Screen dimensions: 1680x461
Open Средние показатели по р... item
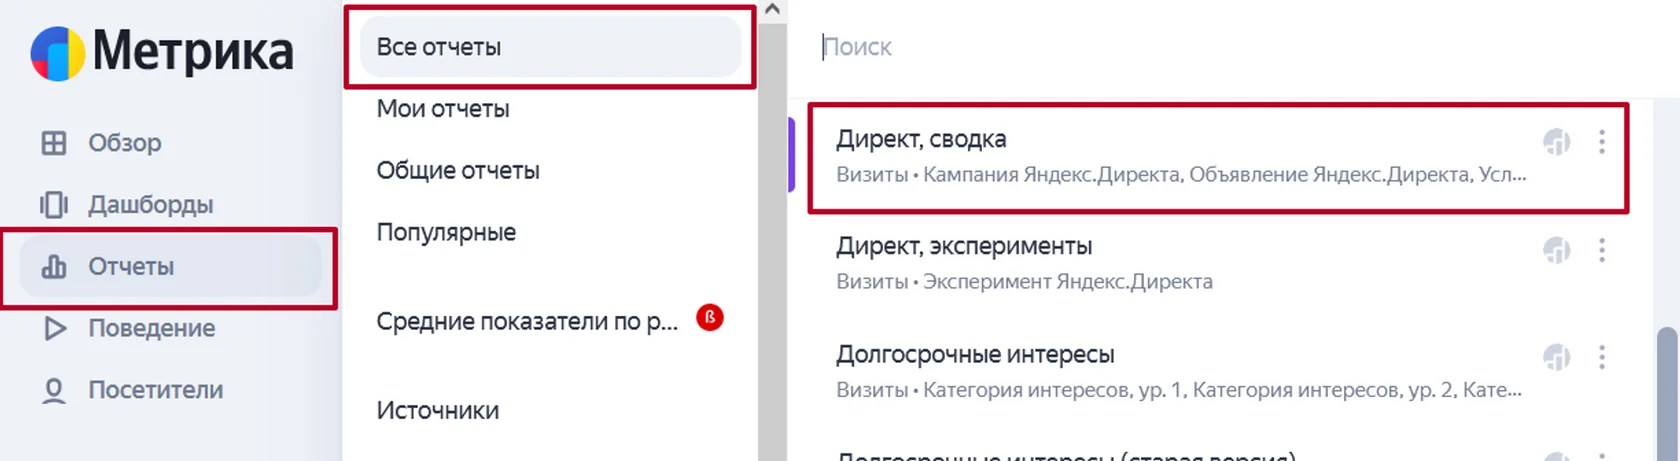tap(527, 322)
